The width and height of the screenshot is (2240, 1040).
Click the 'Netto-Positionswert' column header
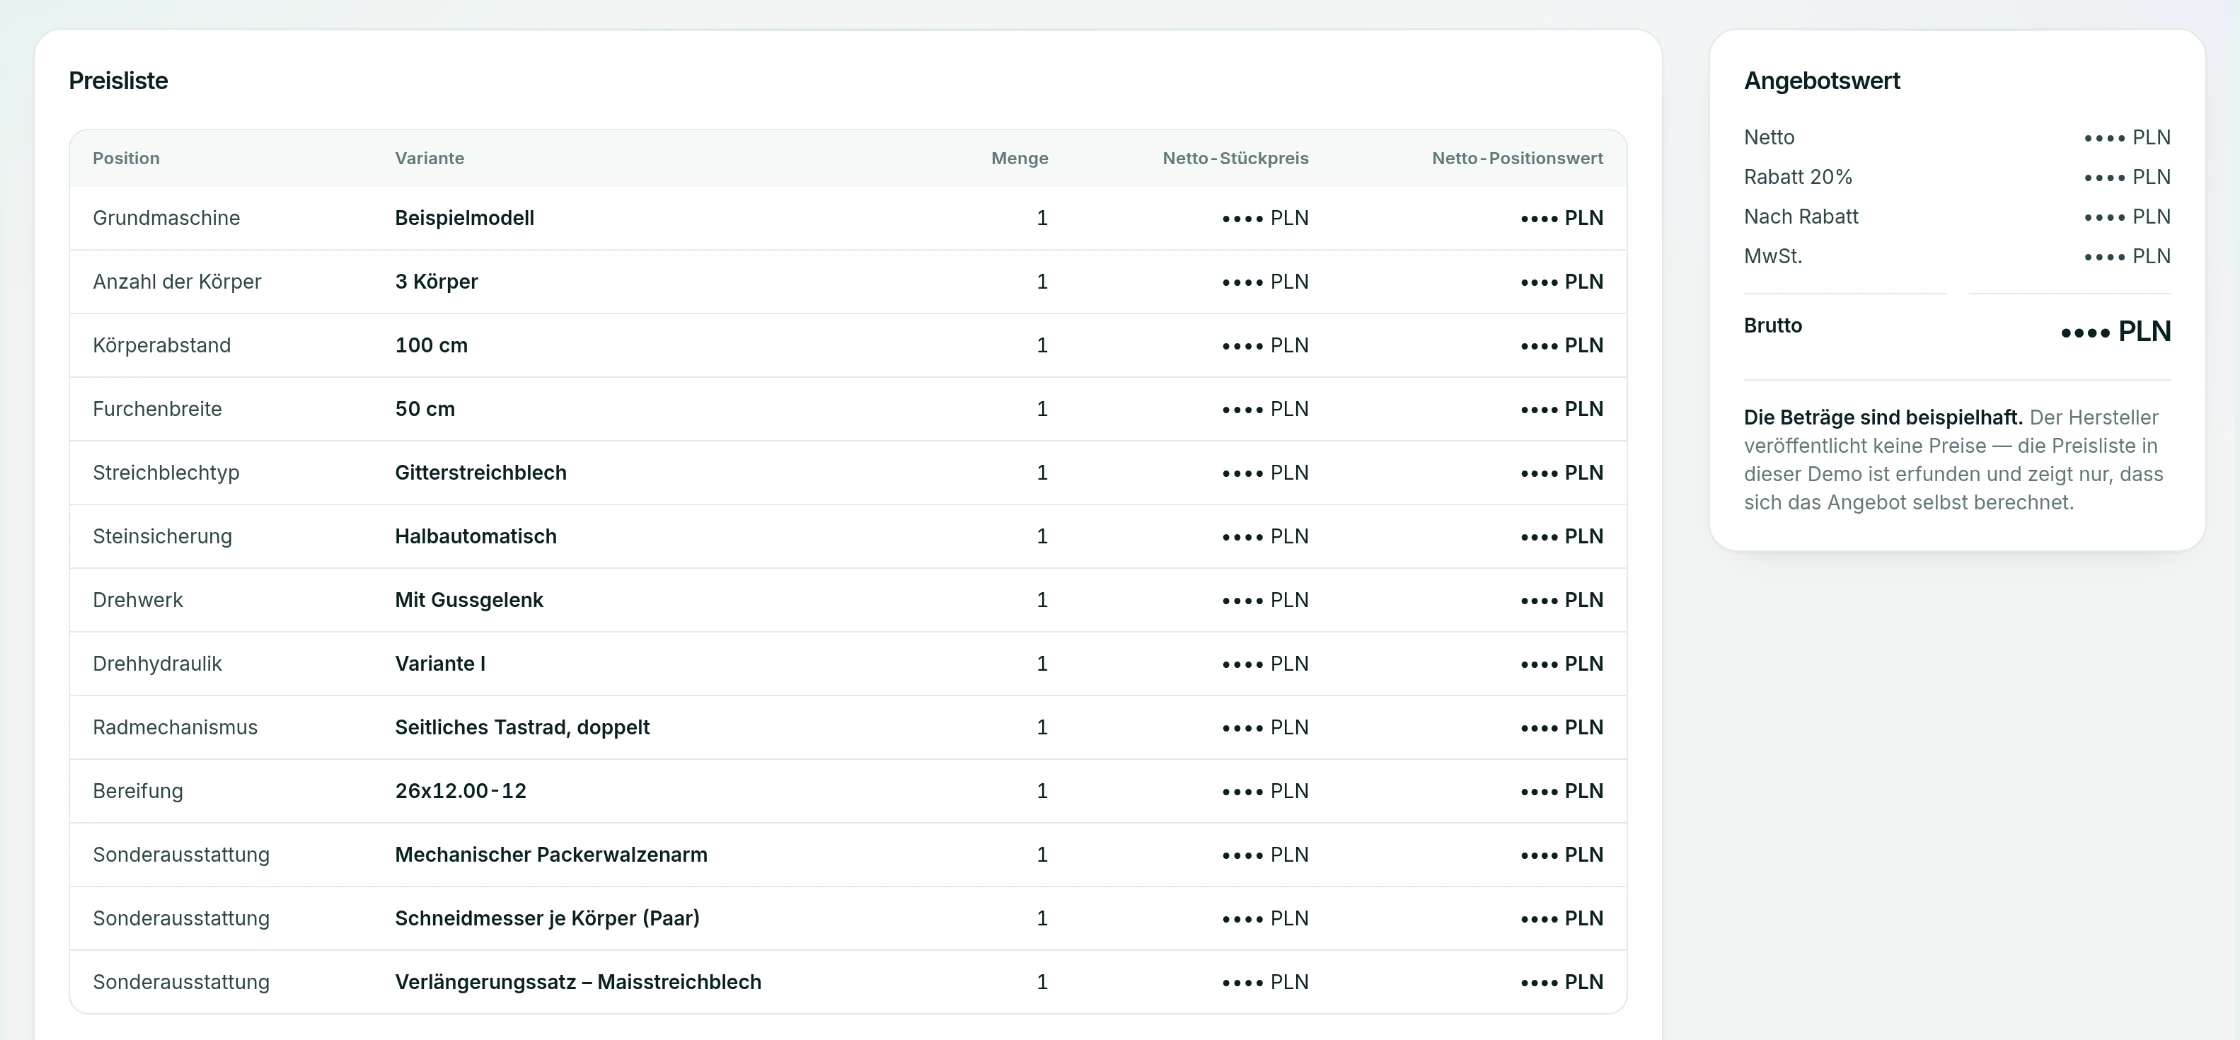click(1517, 158)
